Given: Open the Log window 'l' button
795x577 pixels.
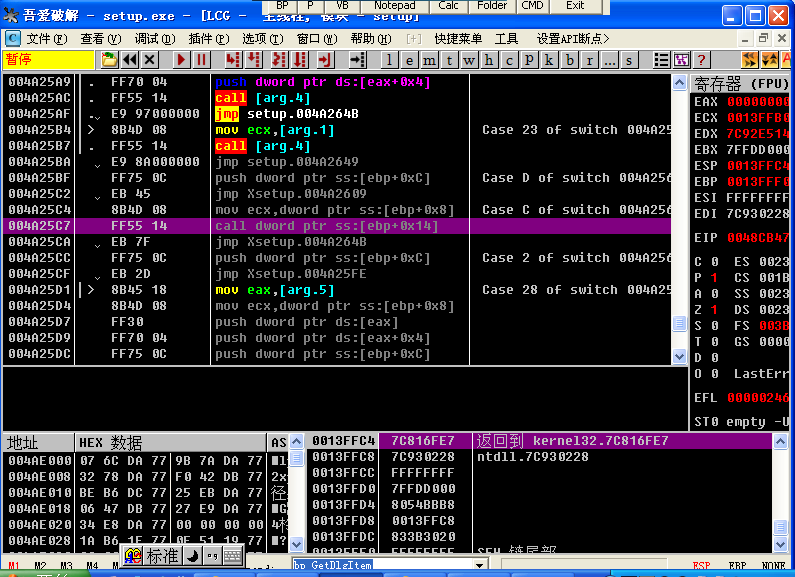Looking at the screenshot, I should pyautogui.click(x=389, y=60).
